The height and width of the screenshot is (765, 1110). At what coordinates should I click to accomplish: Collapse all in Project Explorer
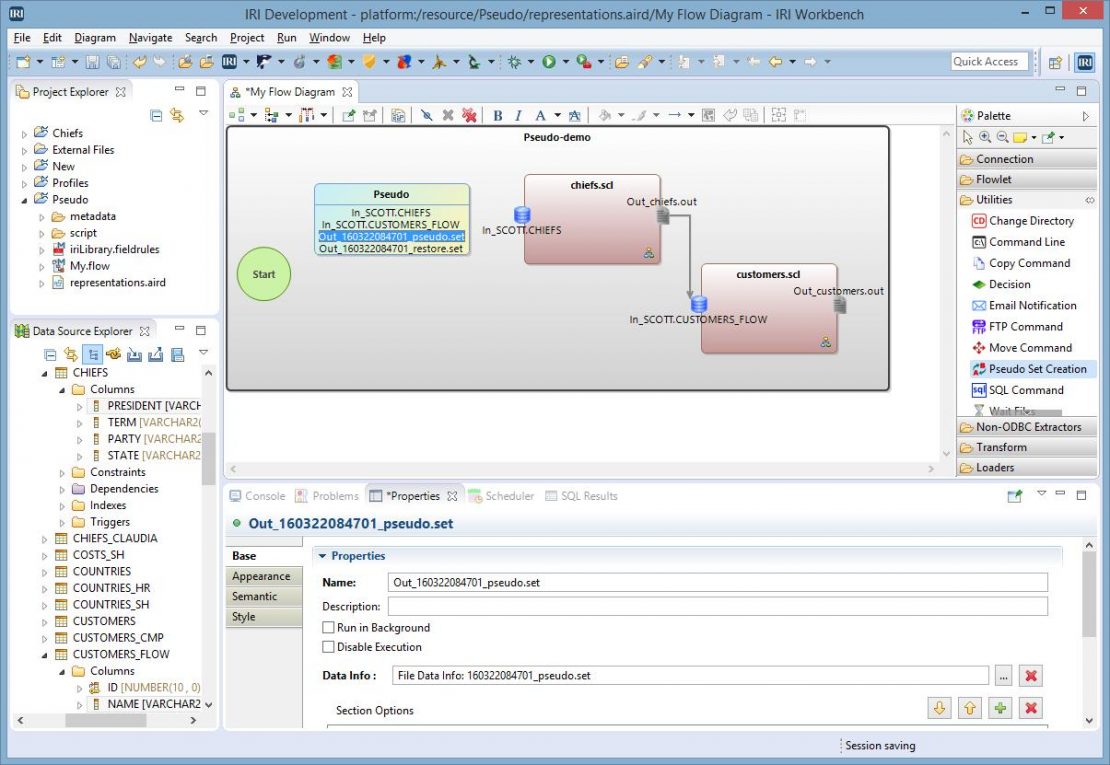(x=156, y=115)
